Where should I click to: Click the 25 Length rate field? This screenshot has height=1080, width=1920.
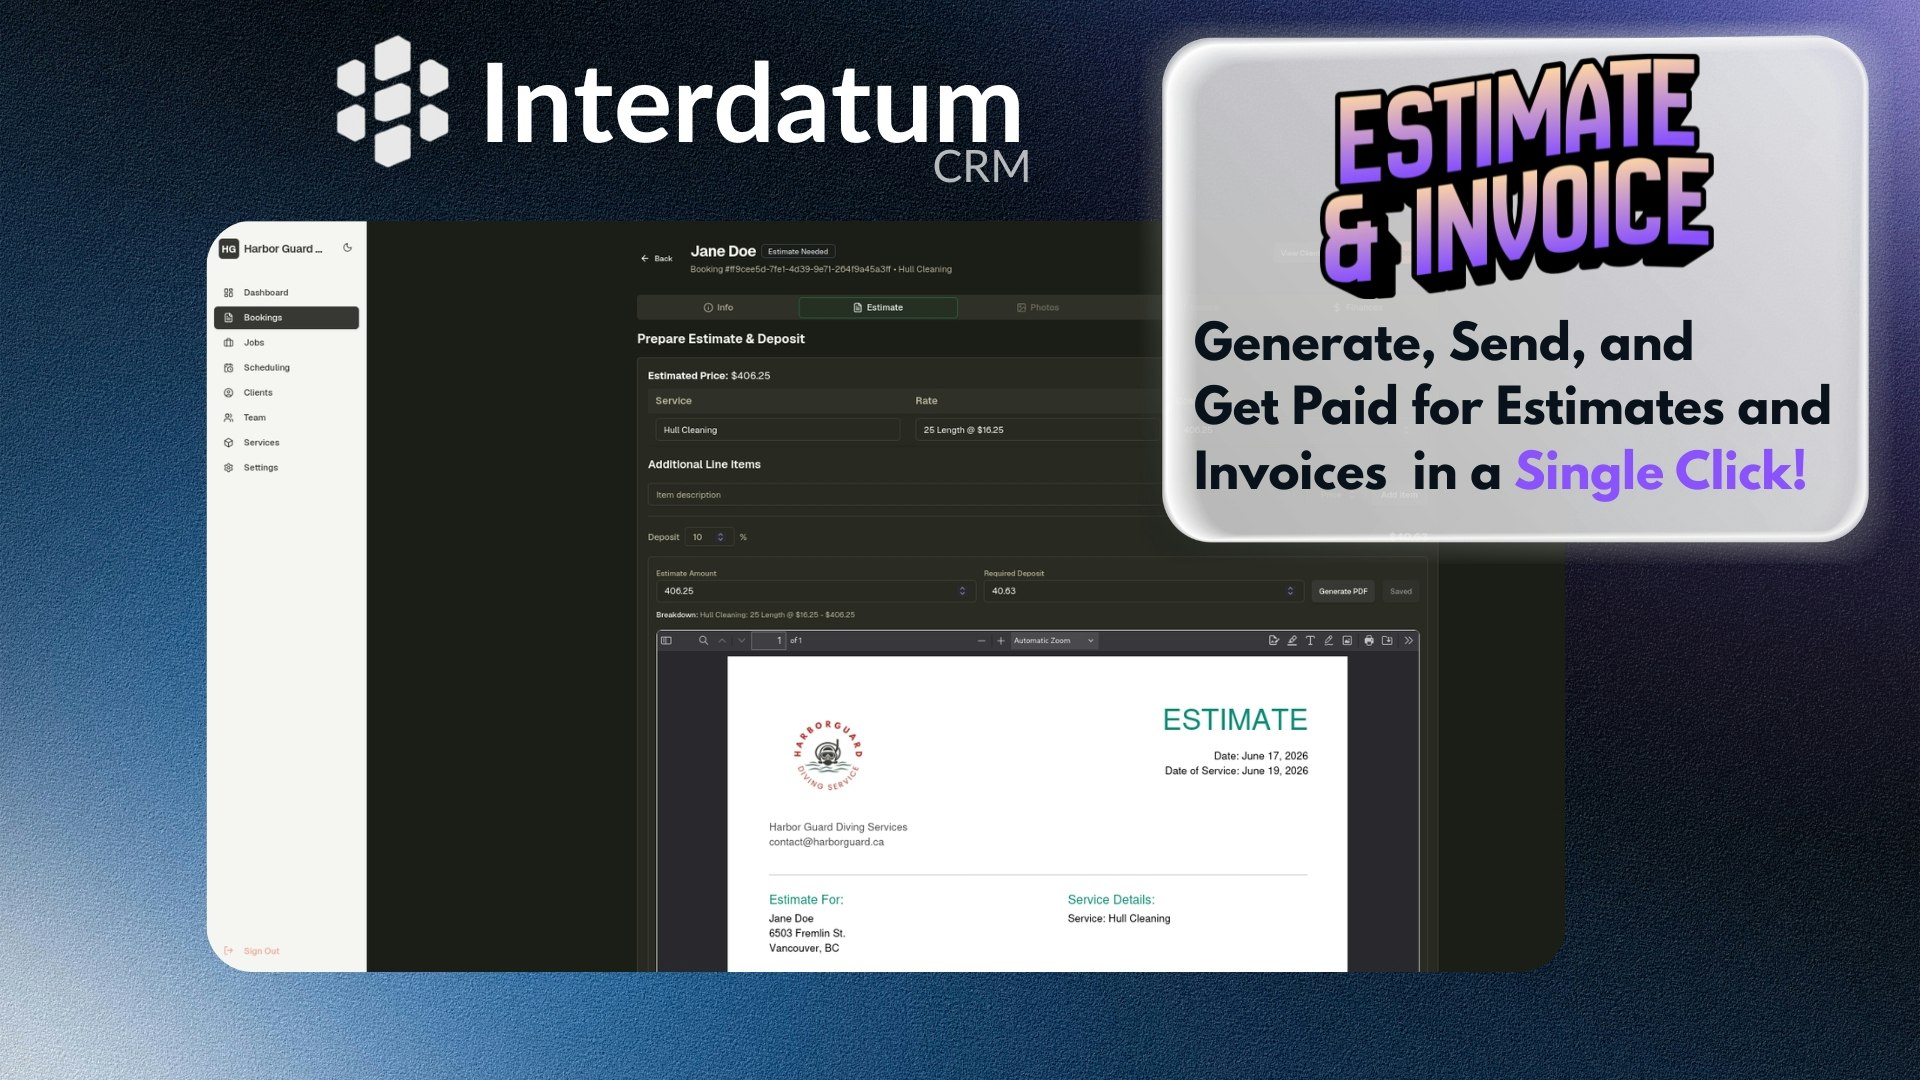(1038, 430)
